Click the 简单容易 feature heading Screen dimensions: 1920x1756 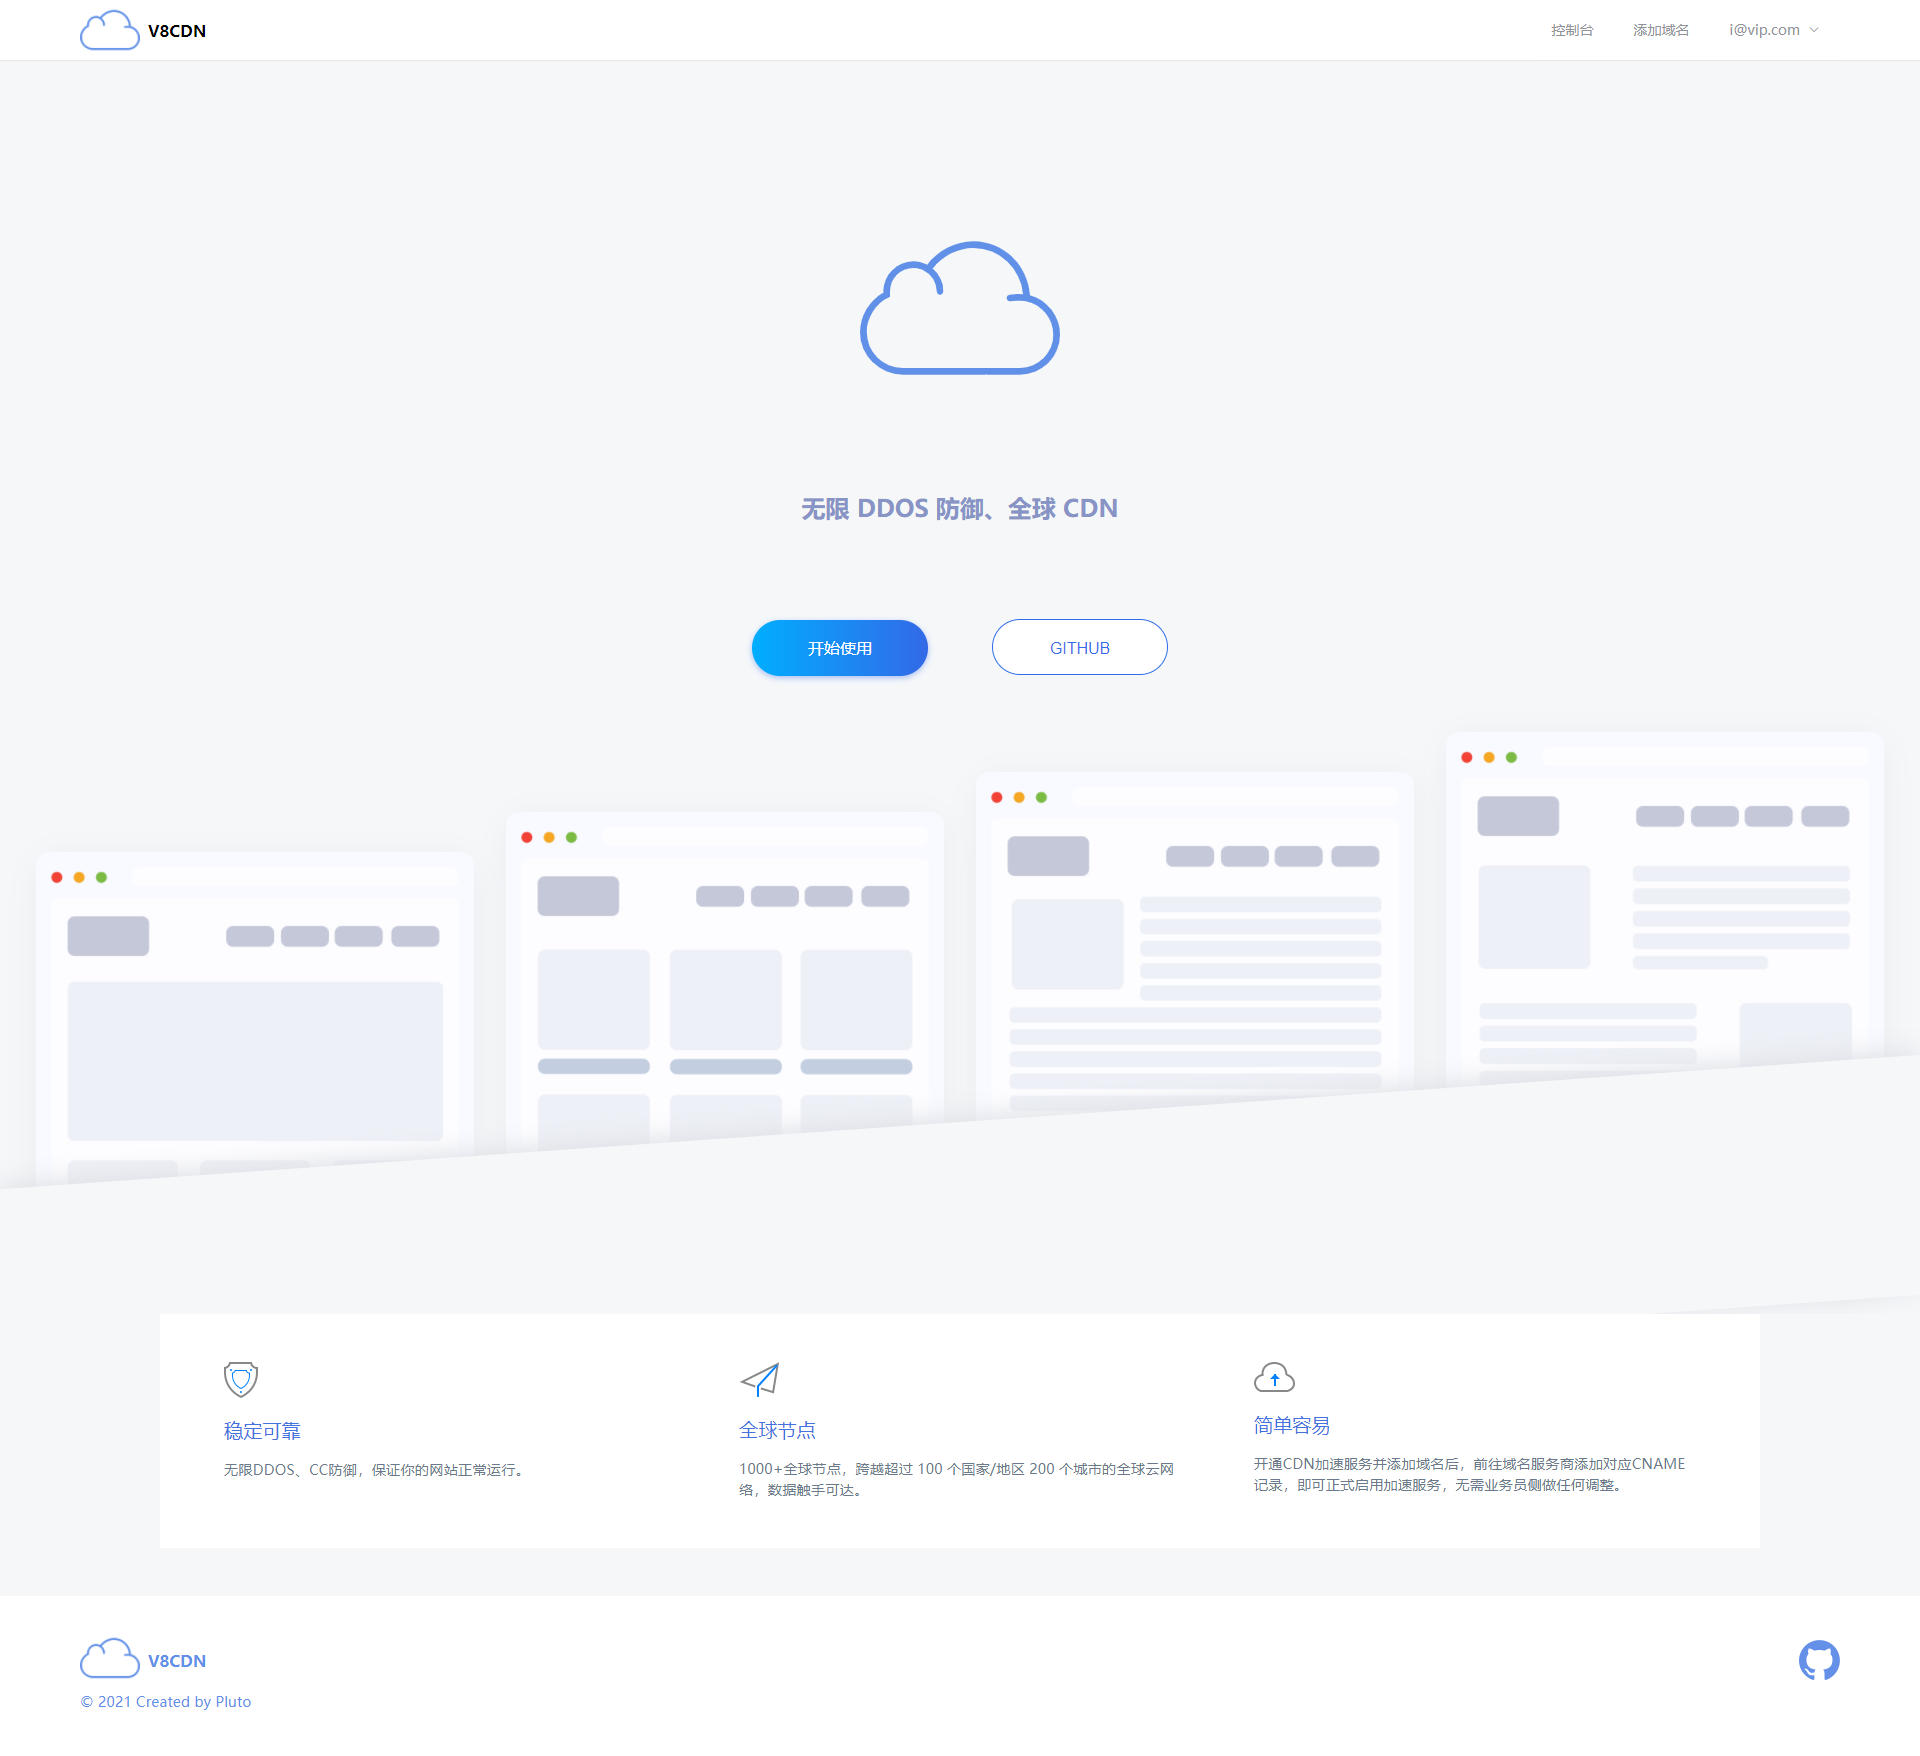point(1291,1425)
